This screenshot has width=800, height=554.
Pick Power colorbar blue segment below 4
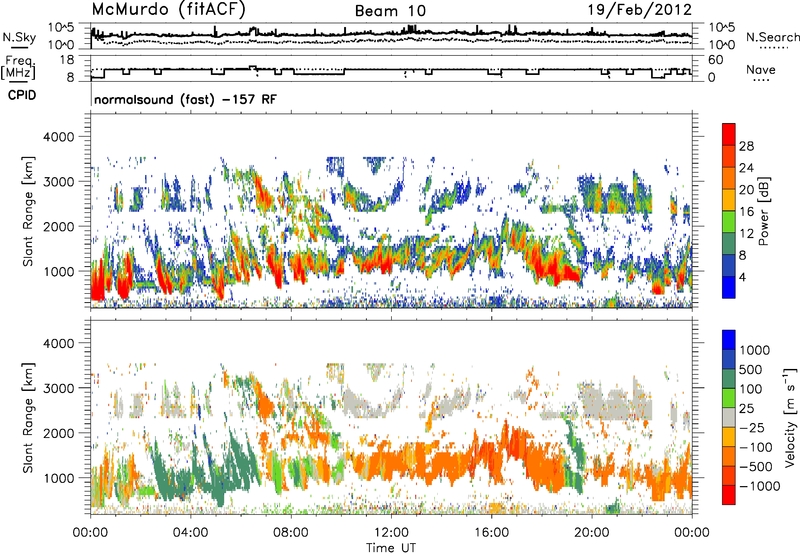coord(729,287)
